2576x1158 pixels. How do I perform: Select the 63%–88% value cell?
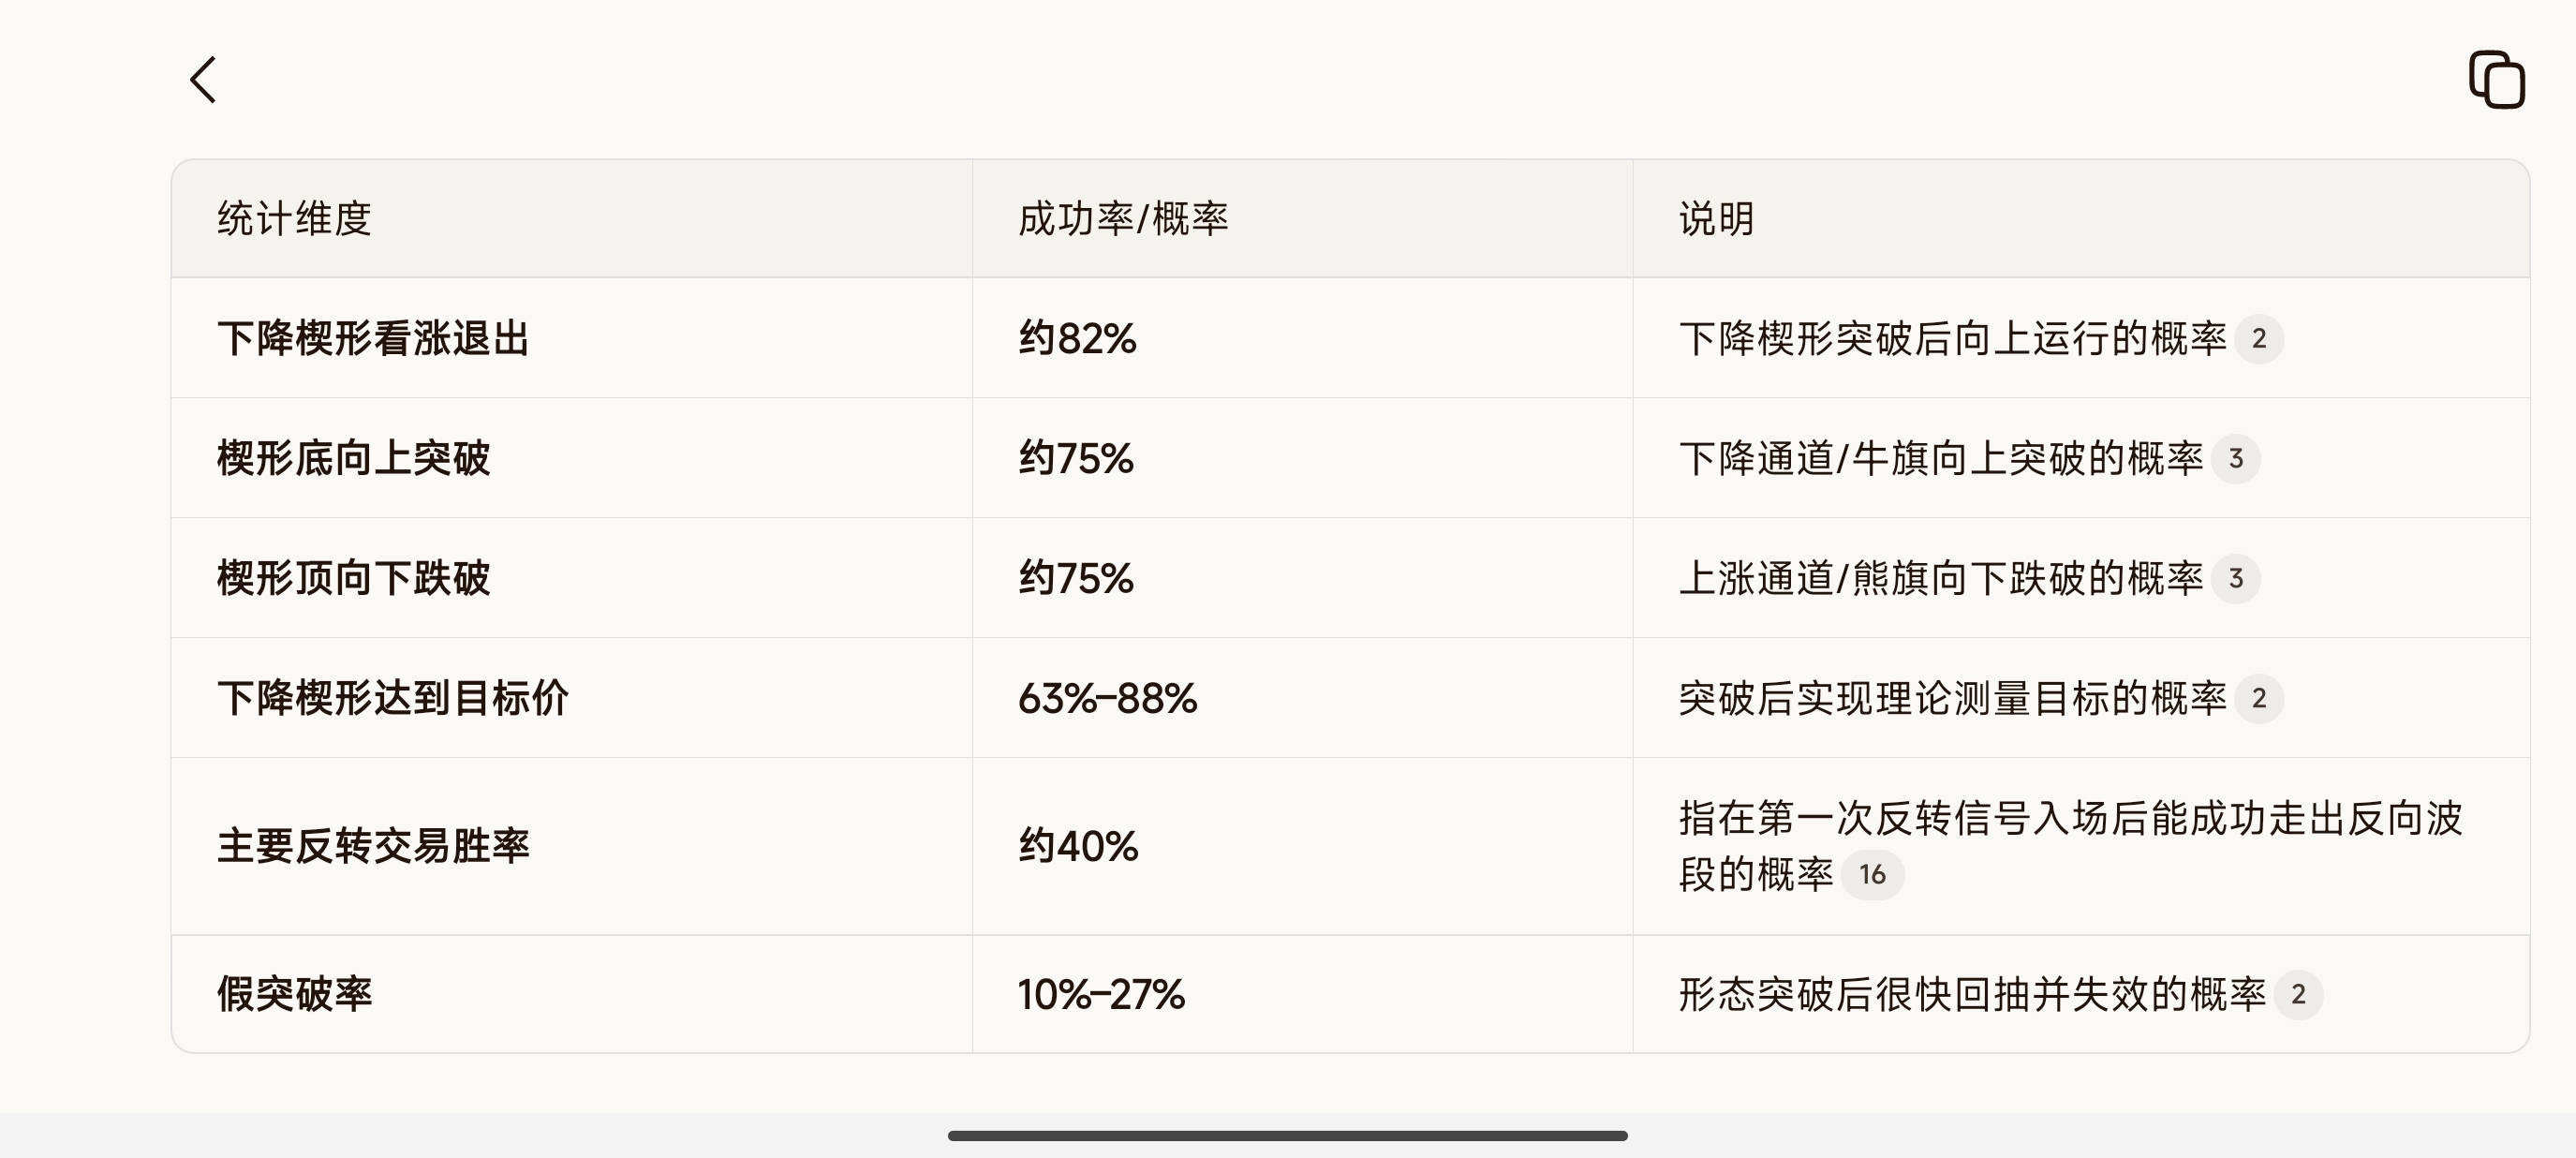point(1107,698)
